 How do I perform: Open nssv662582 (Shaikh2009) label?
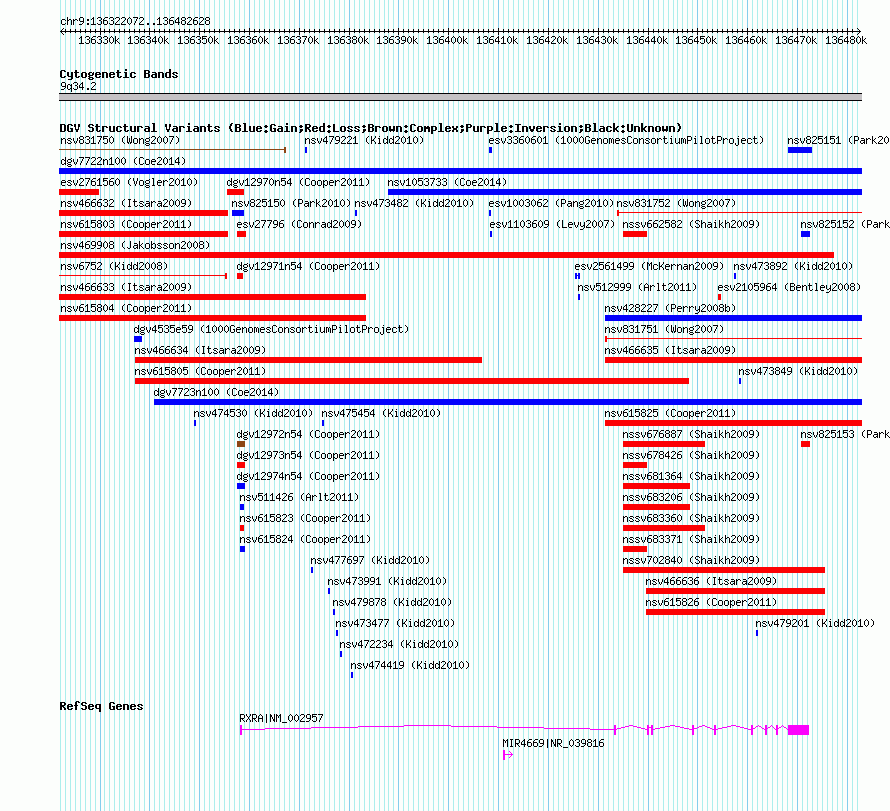[691, 224]
